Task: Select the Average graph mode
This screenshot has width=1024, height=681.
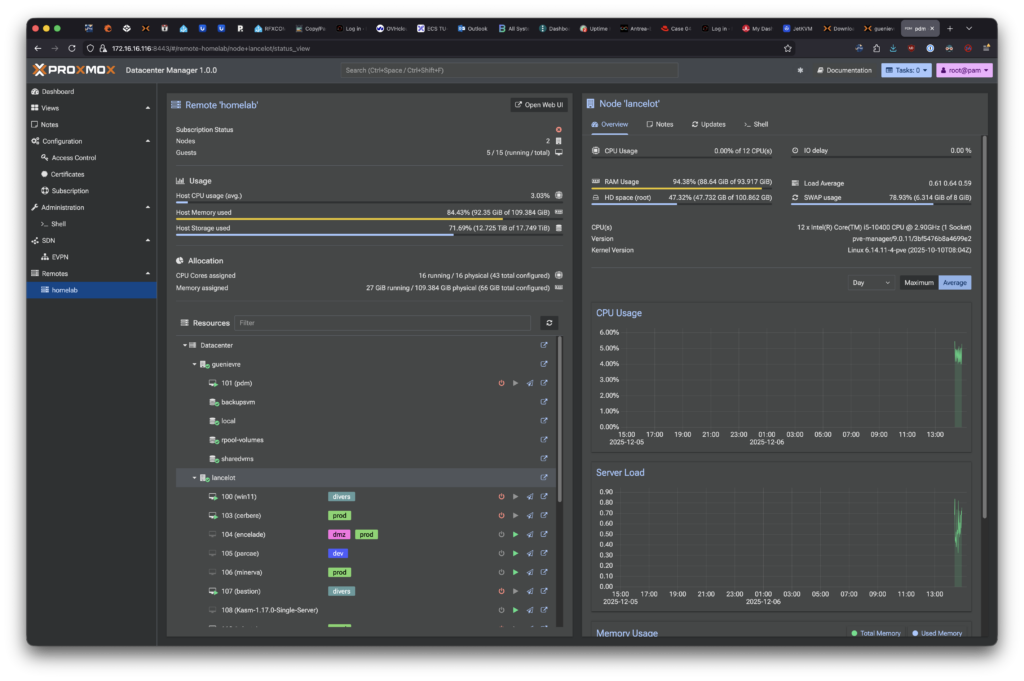Action: [x=954, y=283]
